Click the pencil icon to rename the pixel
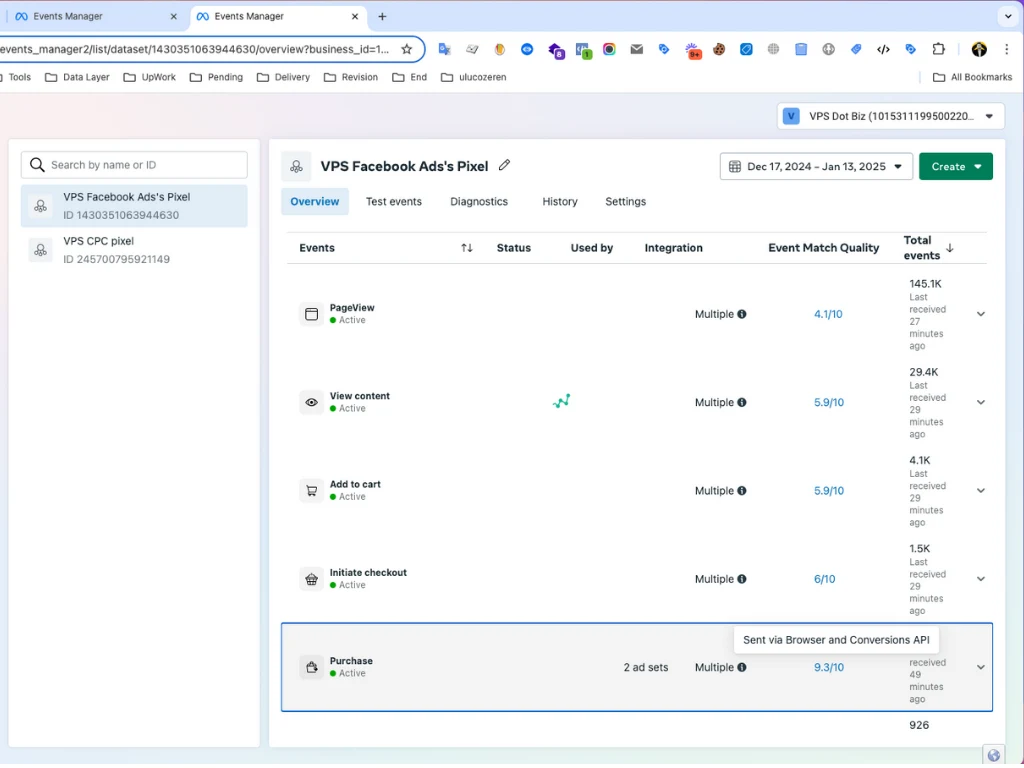 [x=505, y=166]
